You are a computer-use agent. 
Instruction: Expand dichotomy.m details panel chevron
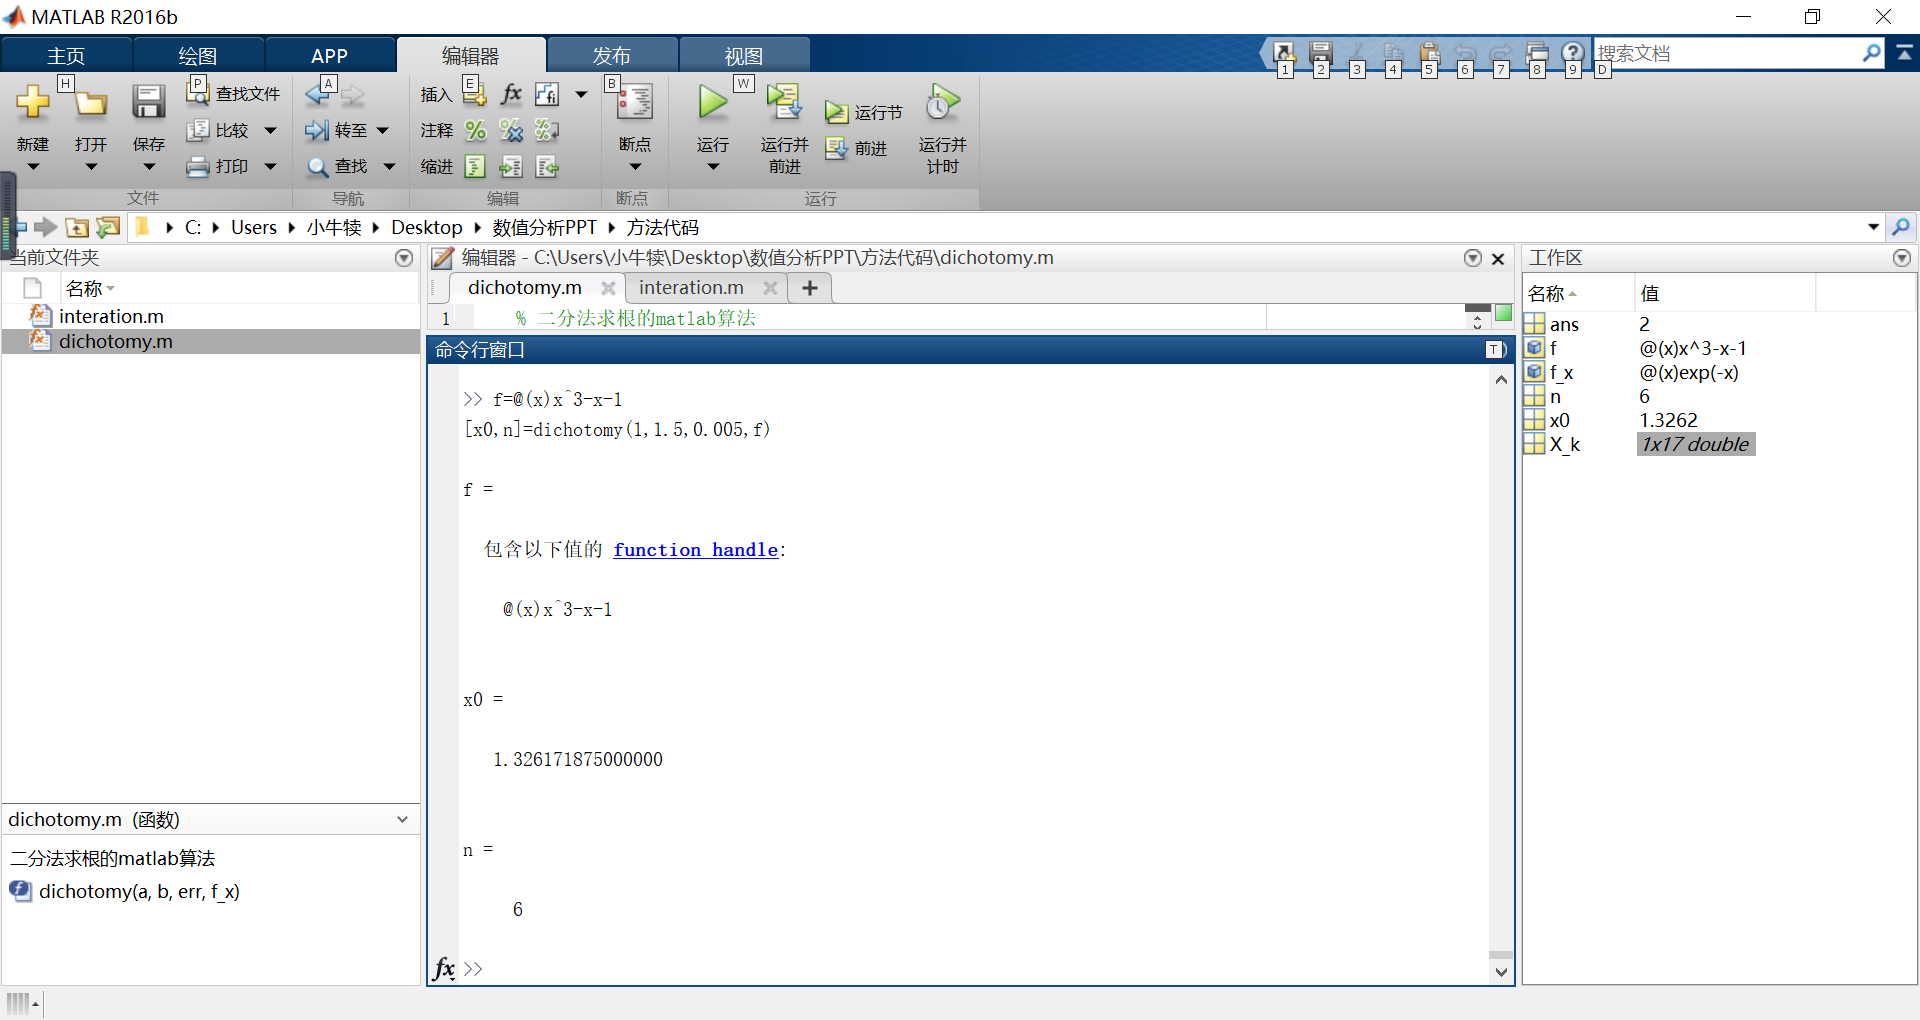click(402, 819)
